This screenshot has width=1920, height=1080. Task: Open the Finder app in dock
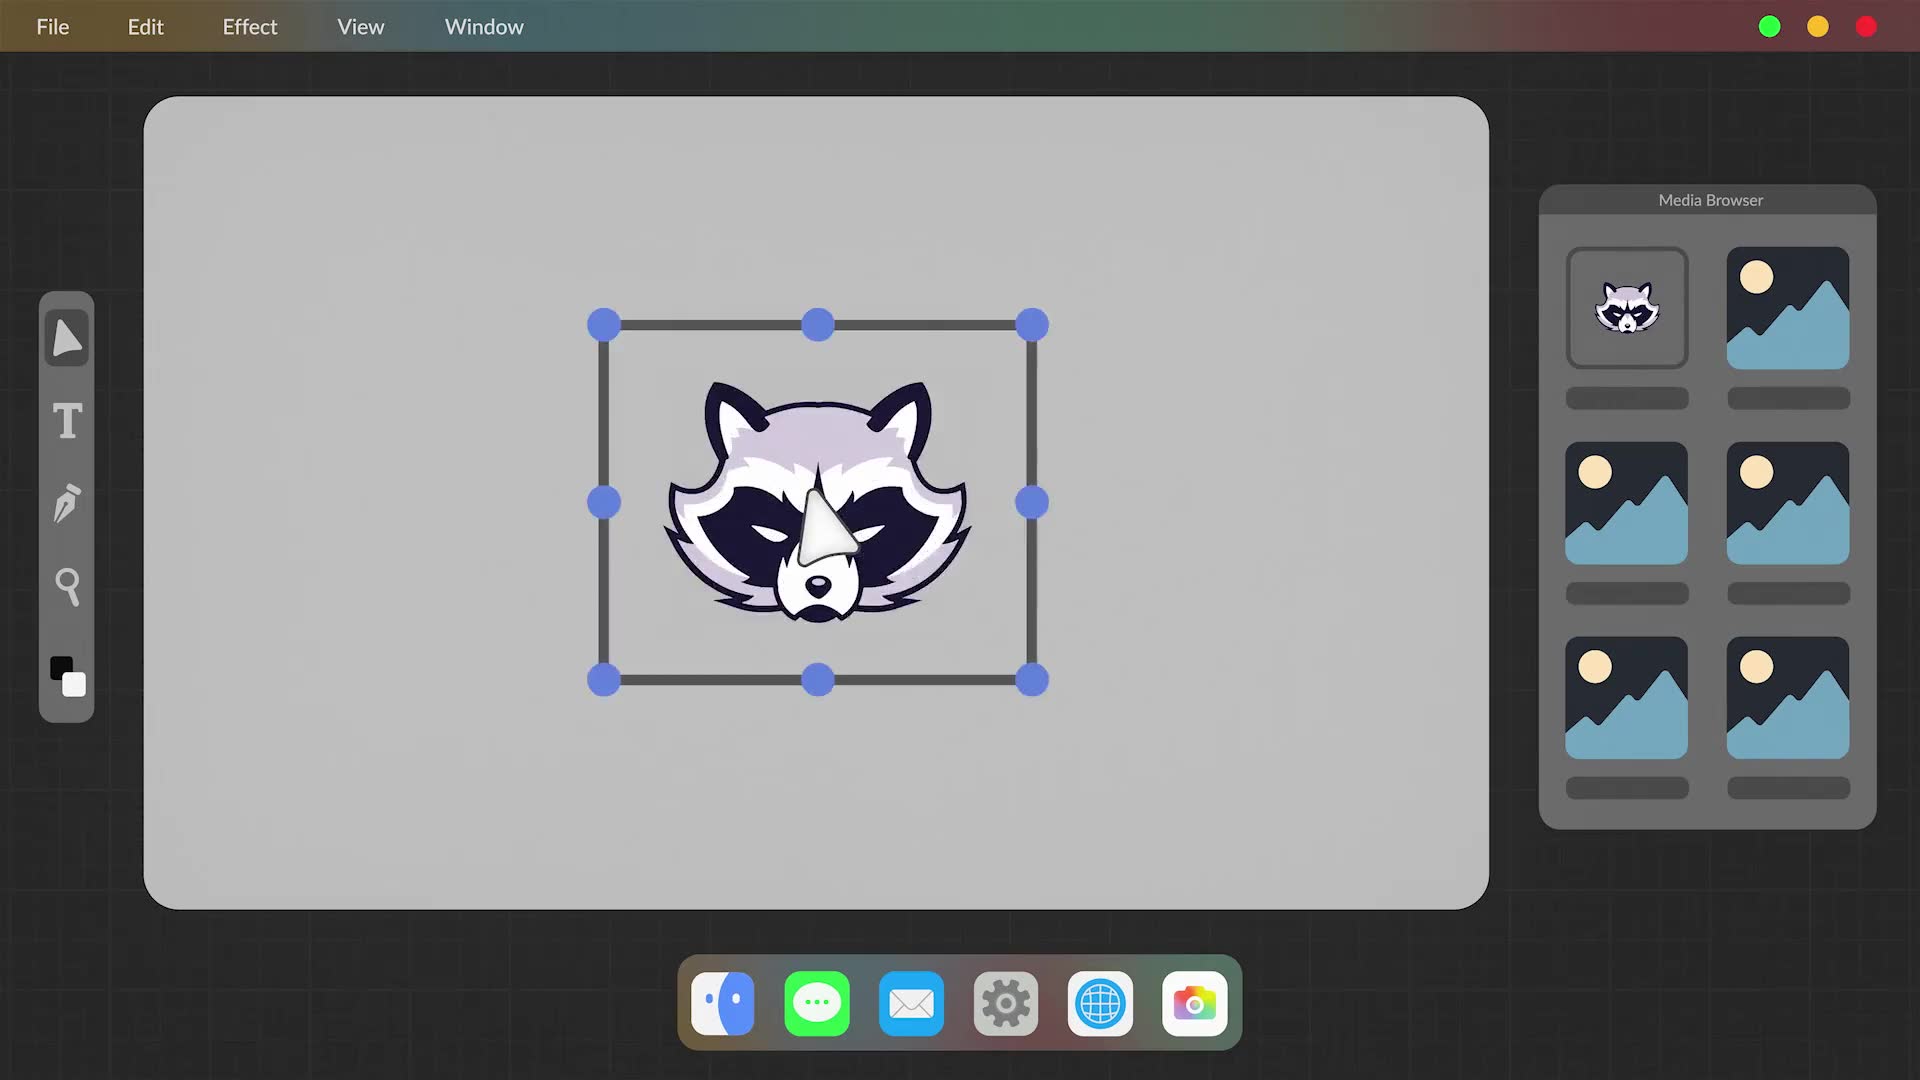coord(724,1005)
